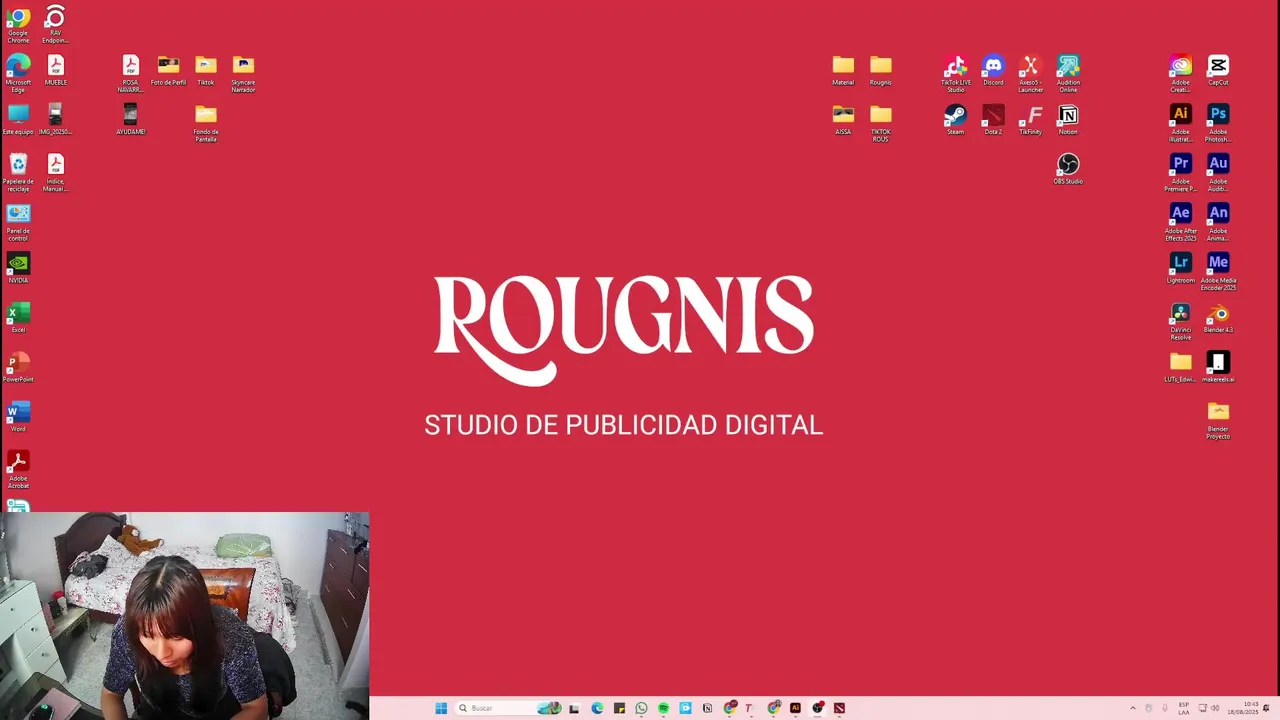Select the Foto de Perfil folder
The image size is (1280, 720).
168,70
